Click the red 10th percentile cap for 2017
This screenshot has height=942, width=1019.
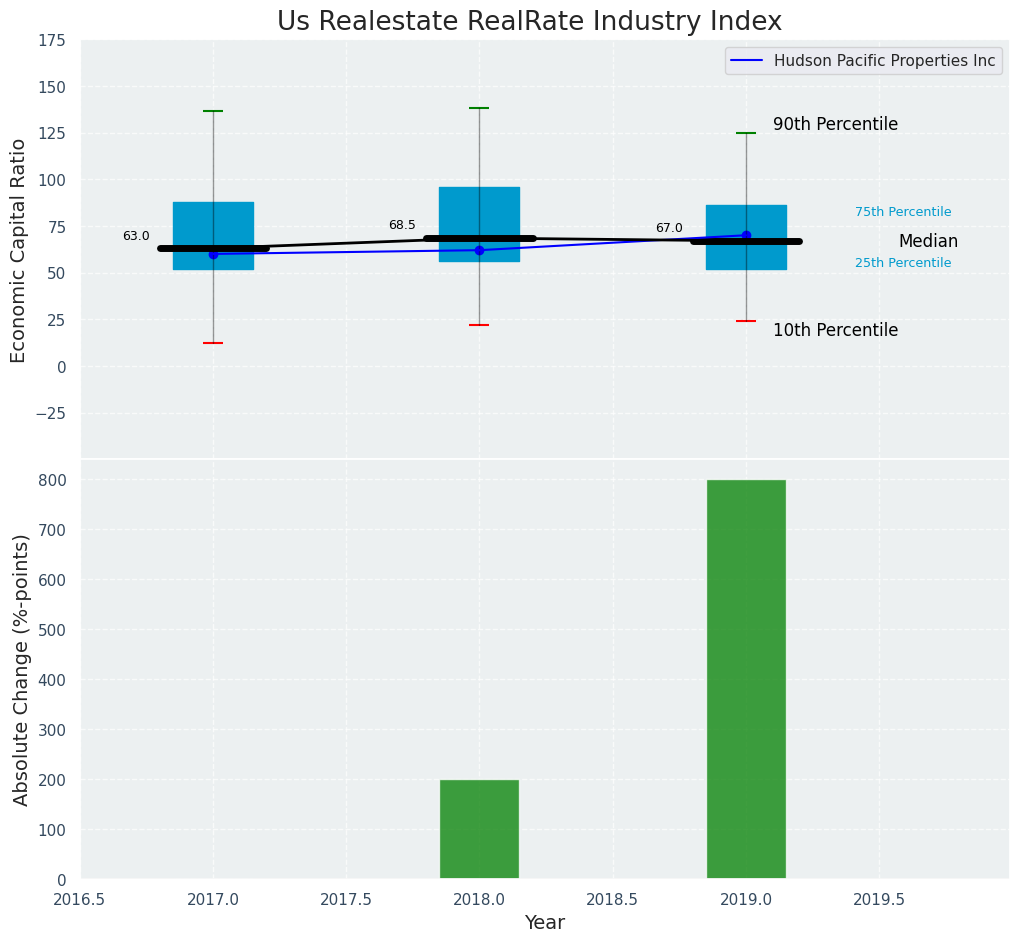(213, 343)
